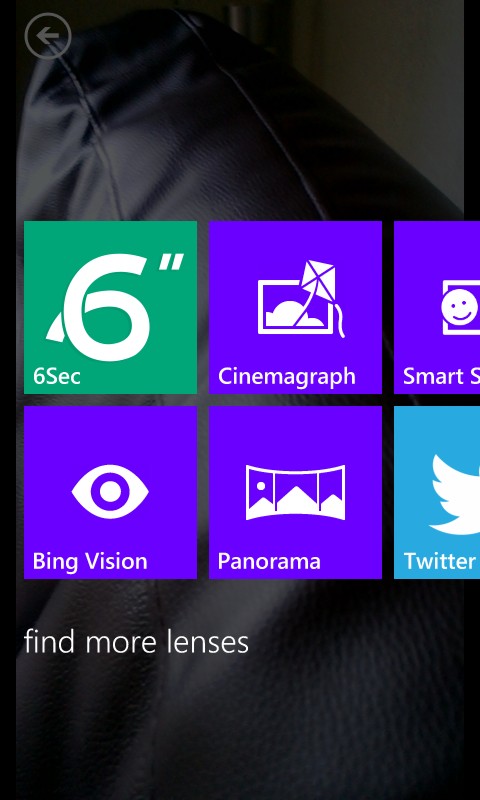Tap the Bing Vision eye icon

coord(110,491)
